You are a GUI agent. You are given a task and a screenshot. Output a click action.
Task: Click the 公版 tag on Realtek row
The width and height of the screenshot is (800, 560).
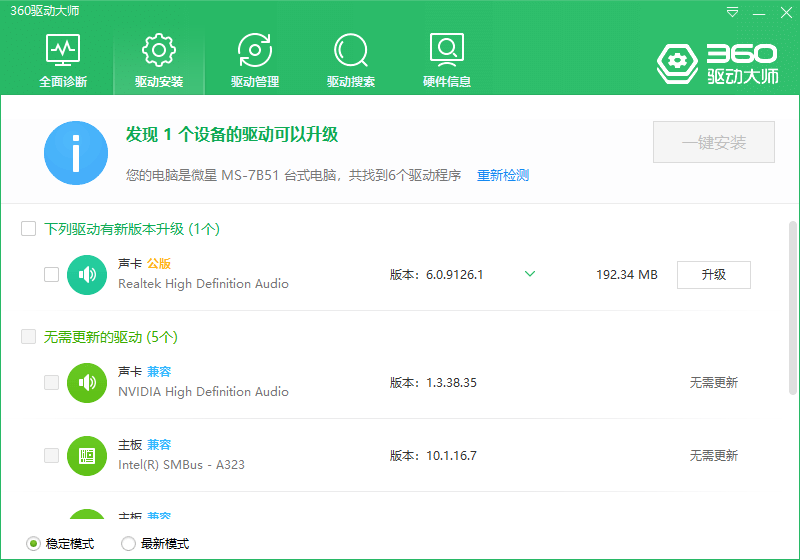point(159,264)
